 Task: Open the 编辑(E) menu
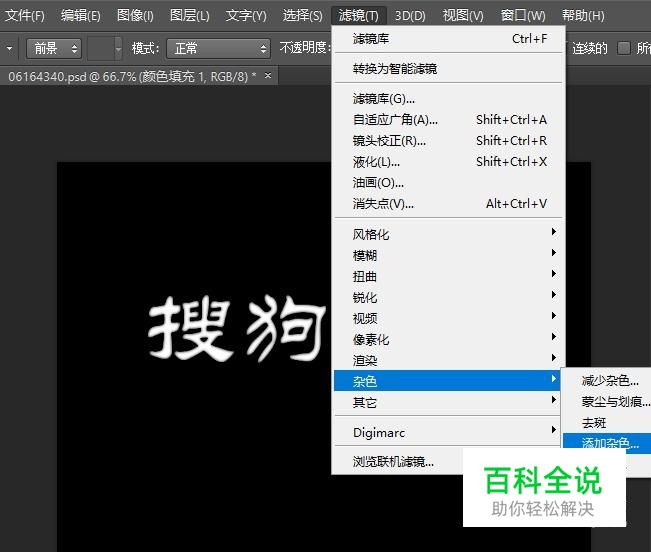81,16
